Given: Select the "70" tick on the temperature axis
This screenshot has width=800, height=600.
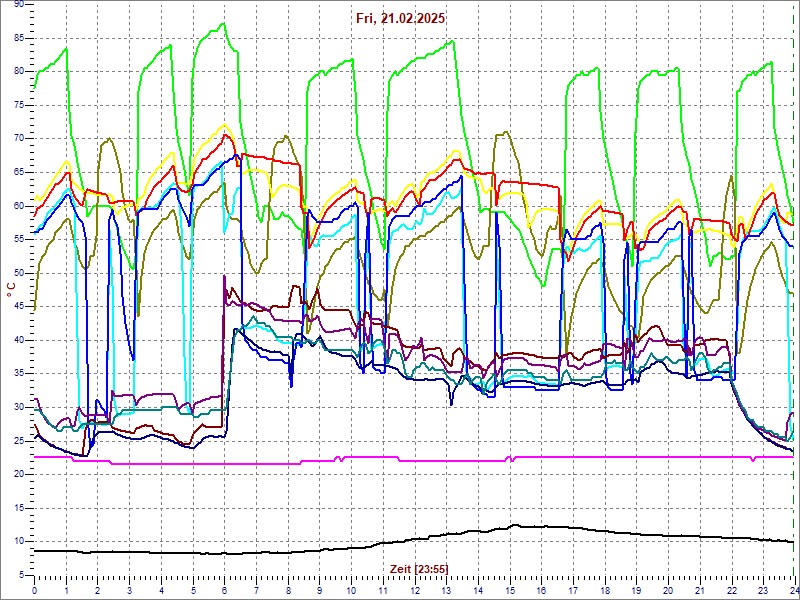Looking at the screenshot, I should (x=19, y=138).
